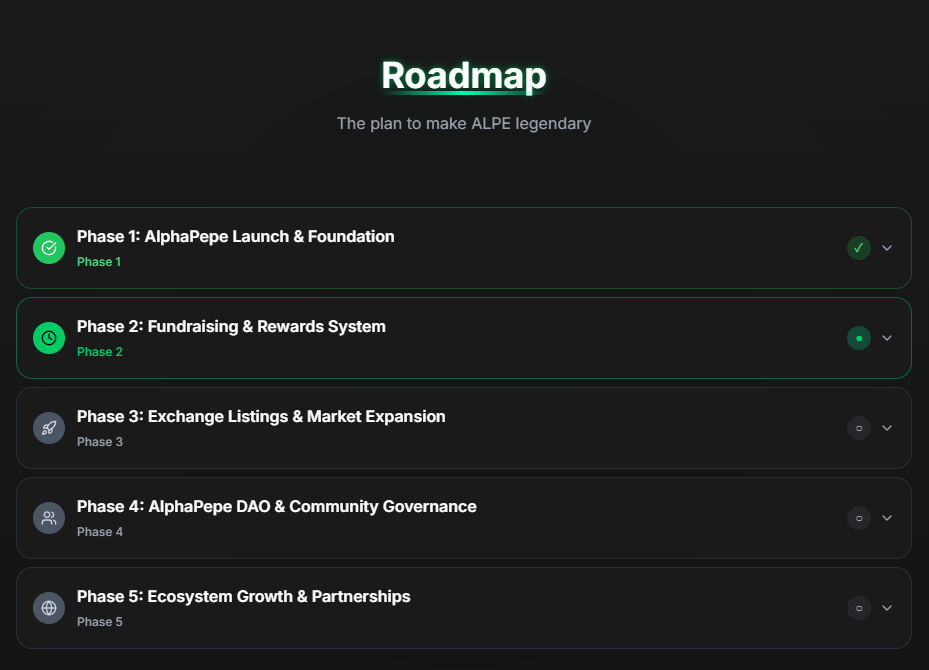Open Phase 3 details with chevron
The height and width of the screenshot is (670, 929).
(x=887, y=428)
